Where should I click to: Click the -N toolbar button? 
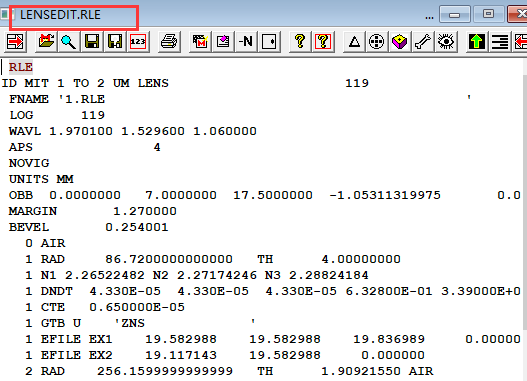246,42
